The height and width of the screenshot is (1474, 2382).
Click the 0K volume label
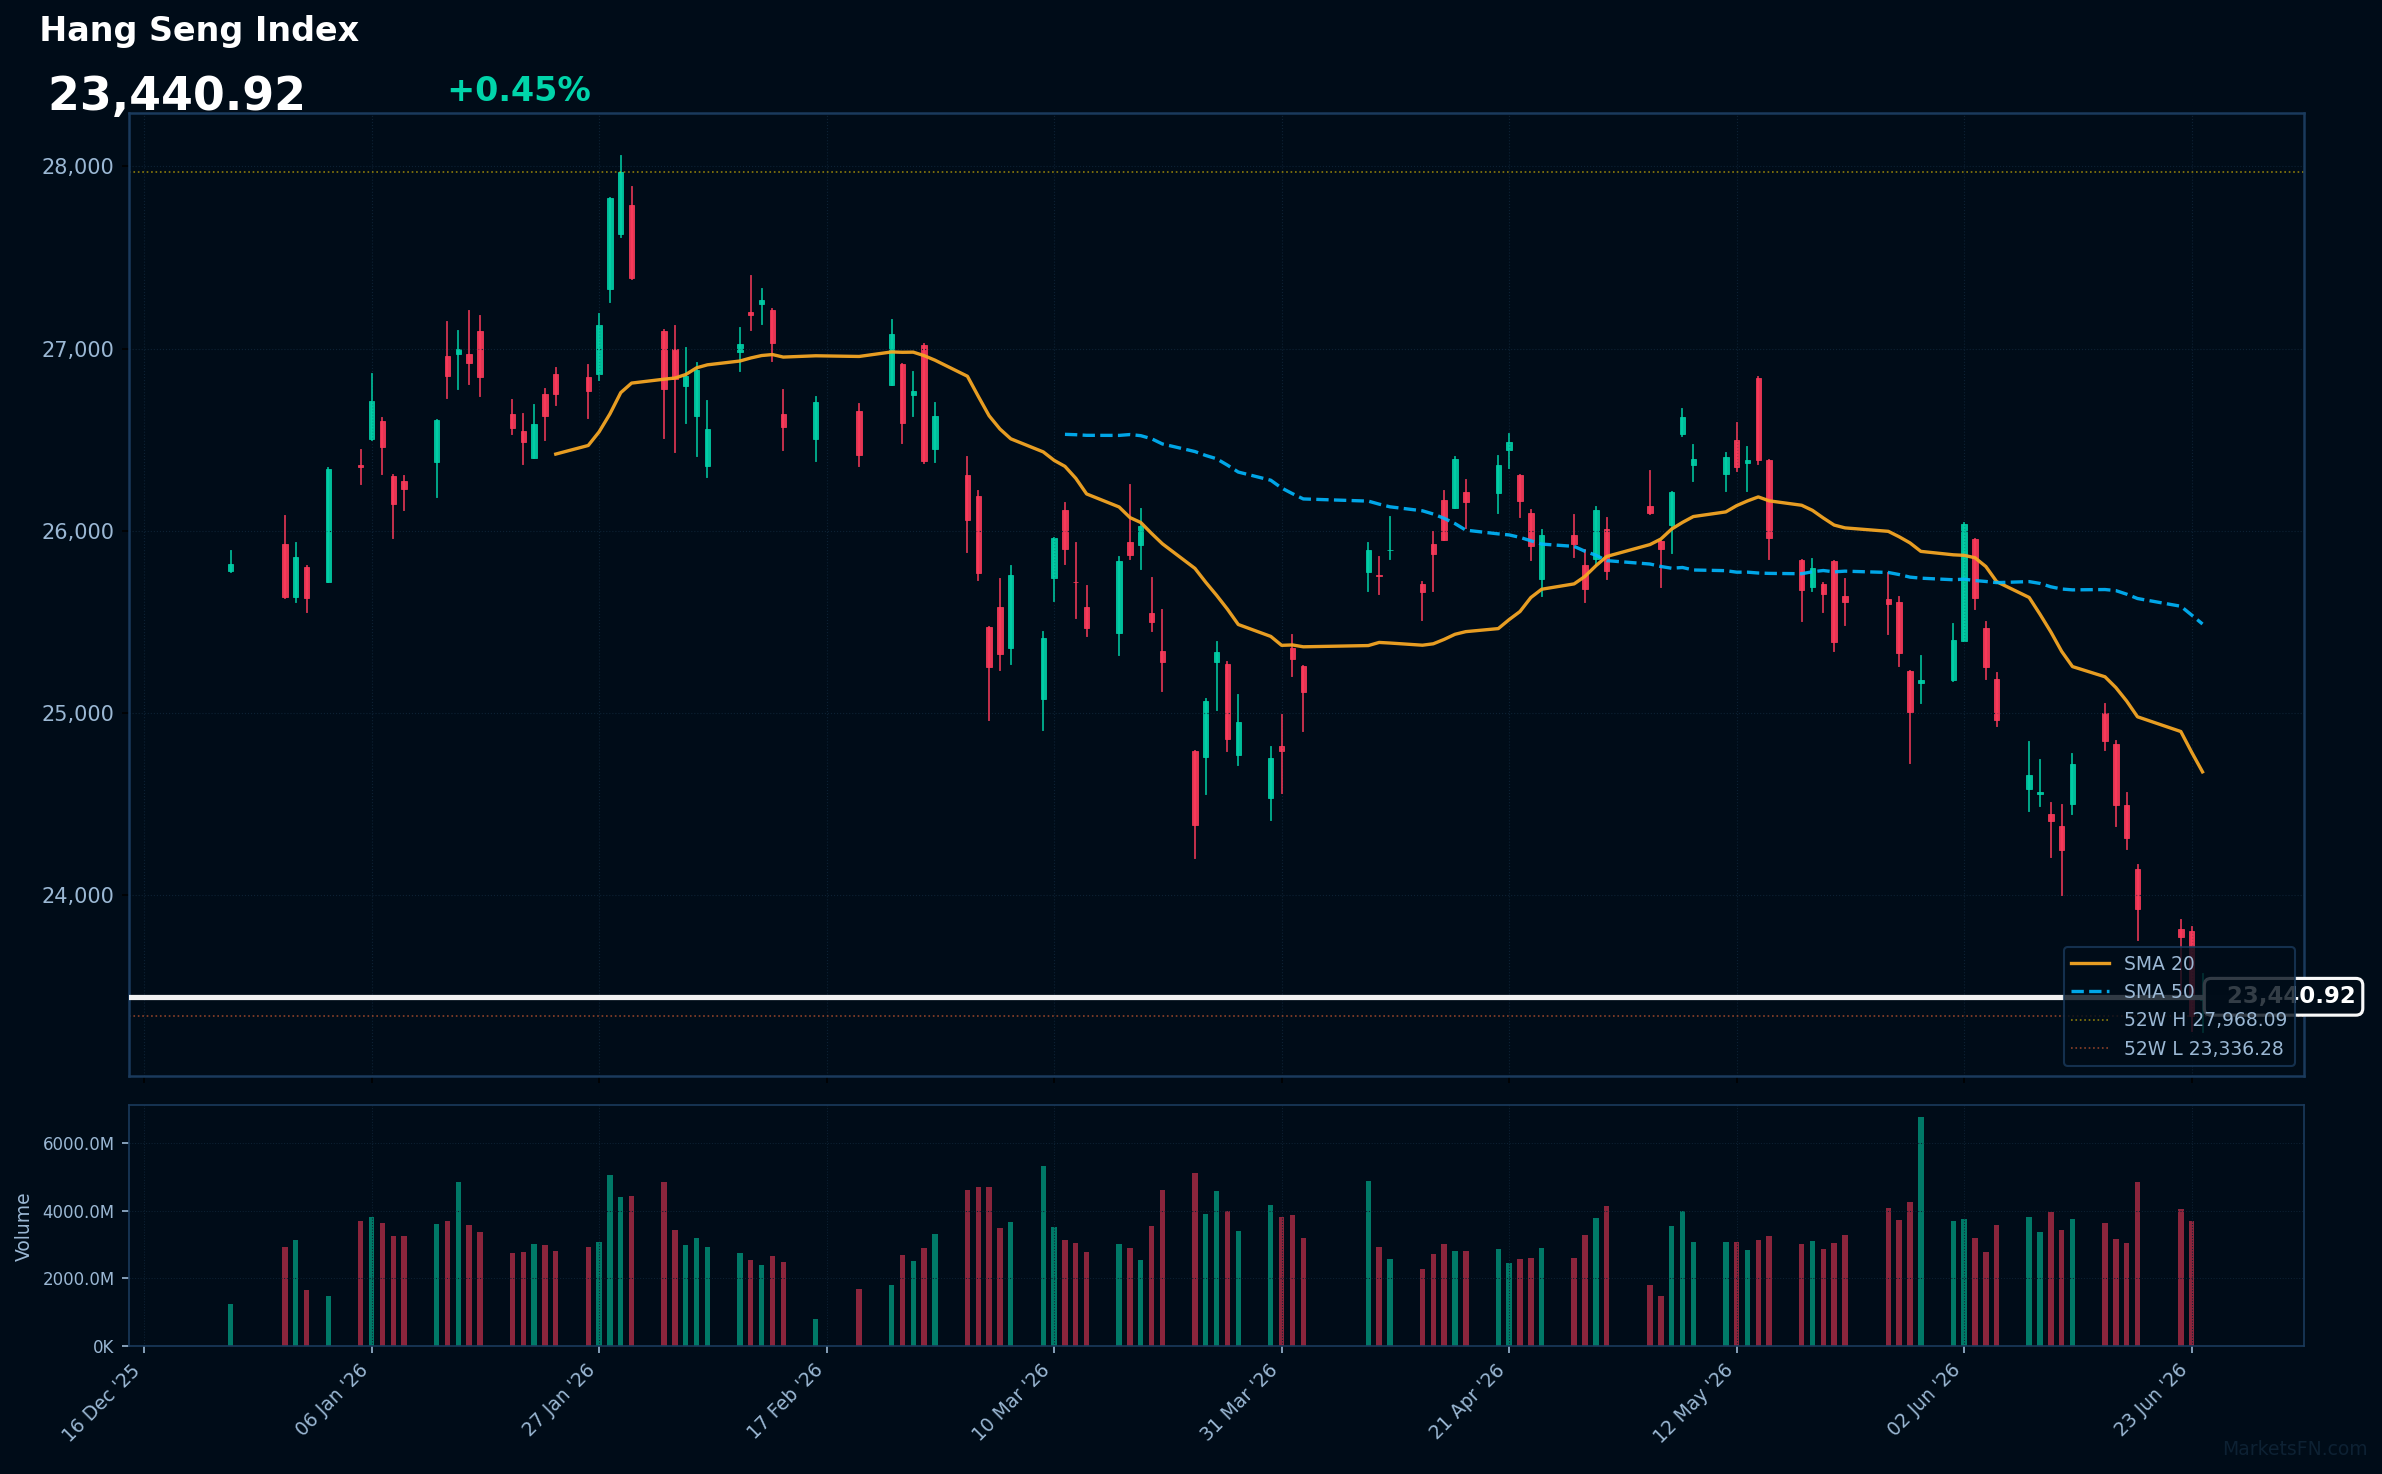point(103,1347)
